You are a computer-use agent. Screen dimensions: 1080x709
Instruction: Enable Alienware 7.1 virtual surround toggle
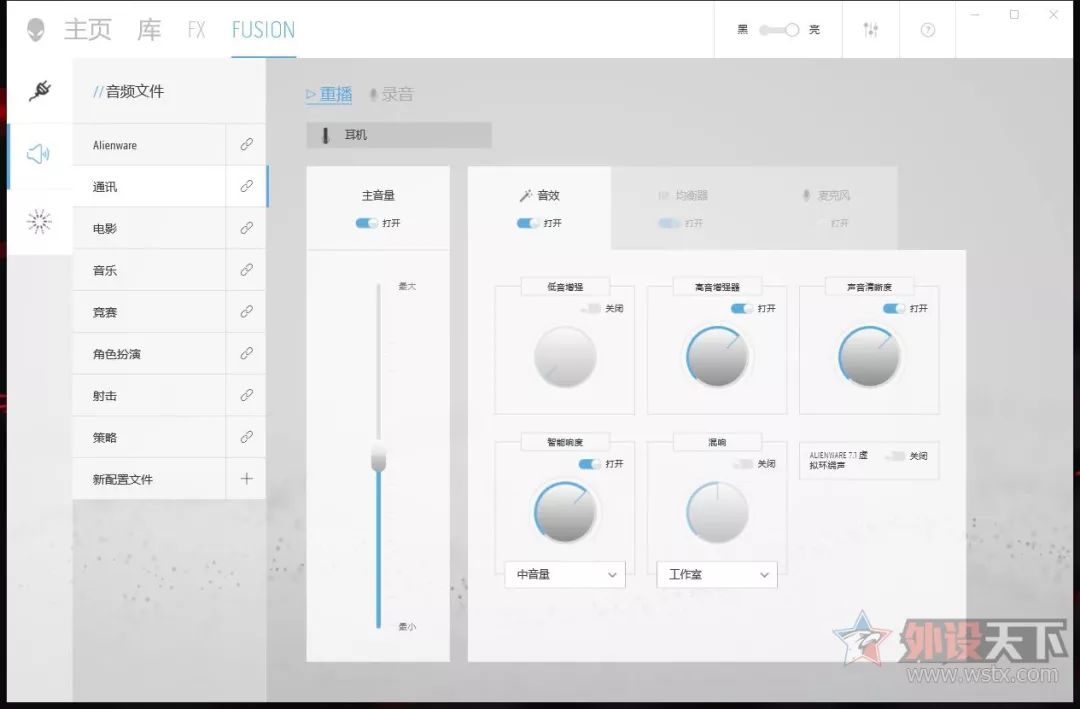click(894, 456)
